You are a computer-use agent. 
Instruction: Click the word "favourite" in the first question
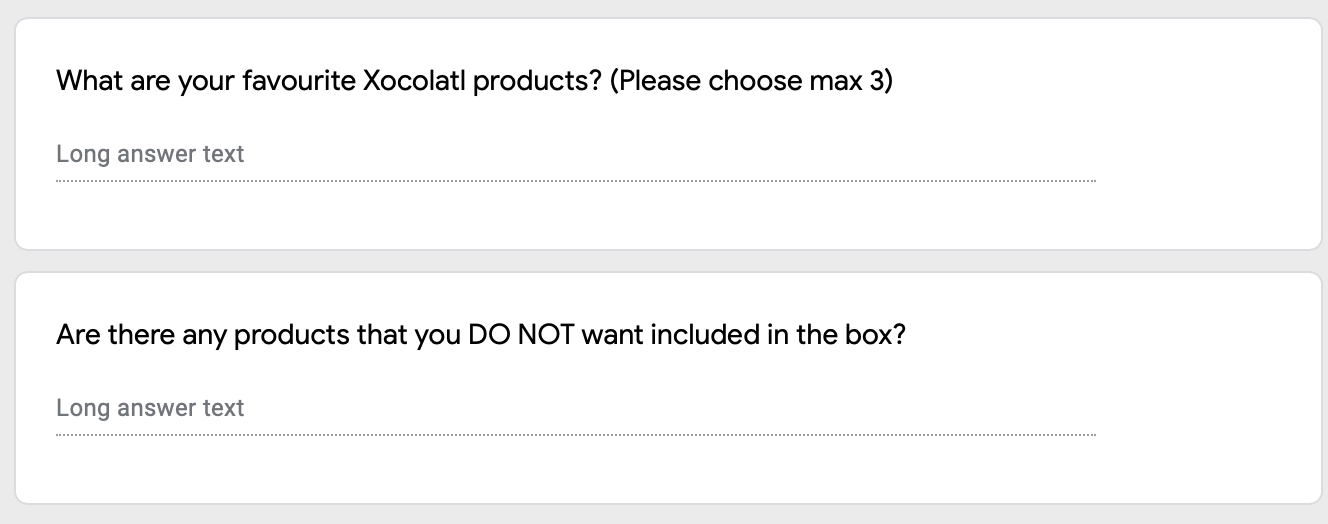point(298,81)
